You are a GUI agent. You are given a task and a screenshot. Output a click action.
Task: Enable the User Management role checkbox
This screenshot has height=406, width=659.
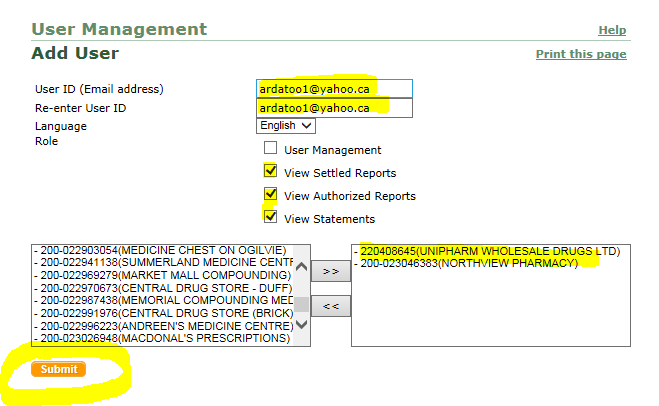[x=270, y=148]
